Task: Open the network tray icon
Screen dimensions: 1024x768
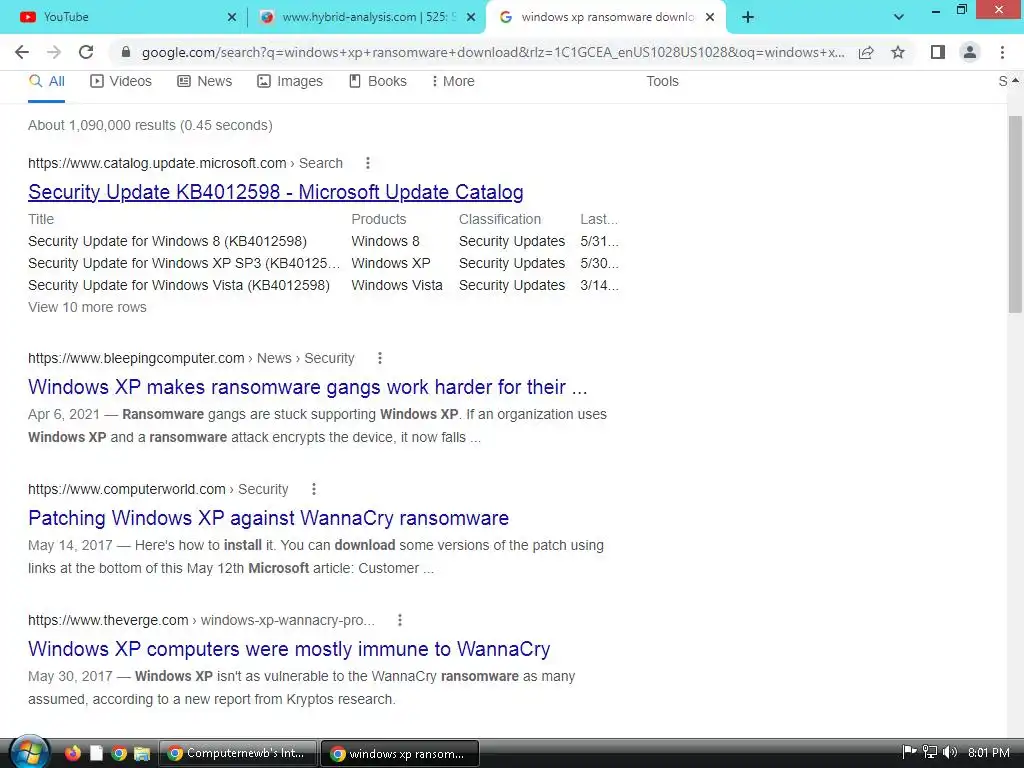Action: pyautogui.click(x=929, y=752)
